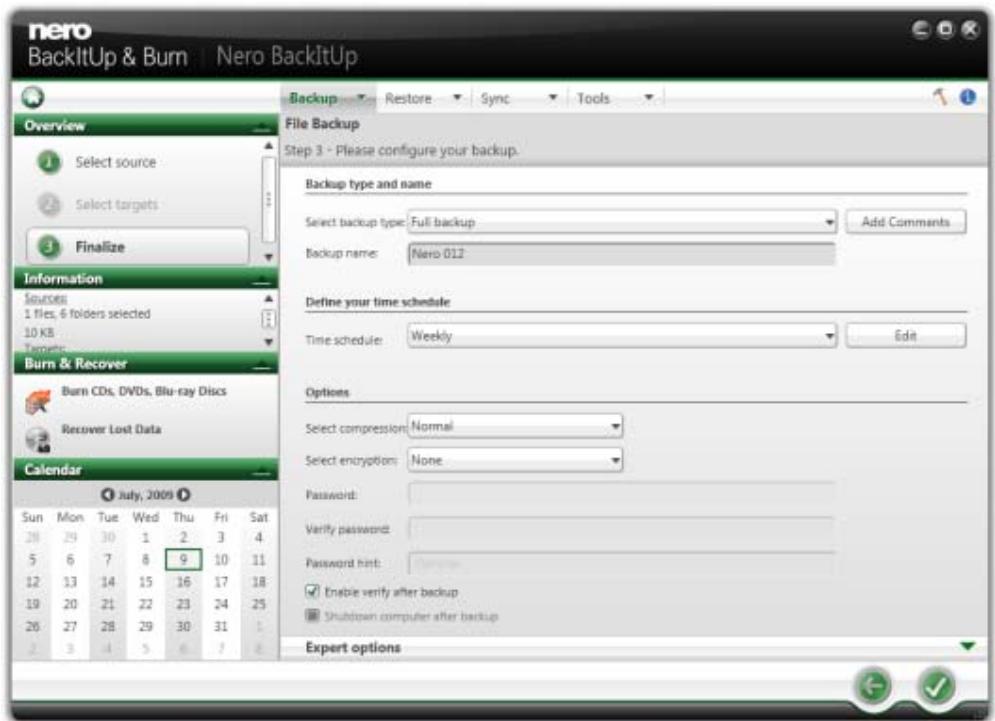Click the Sources link in Information

(46, 298)
